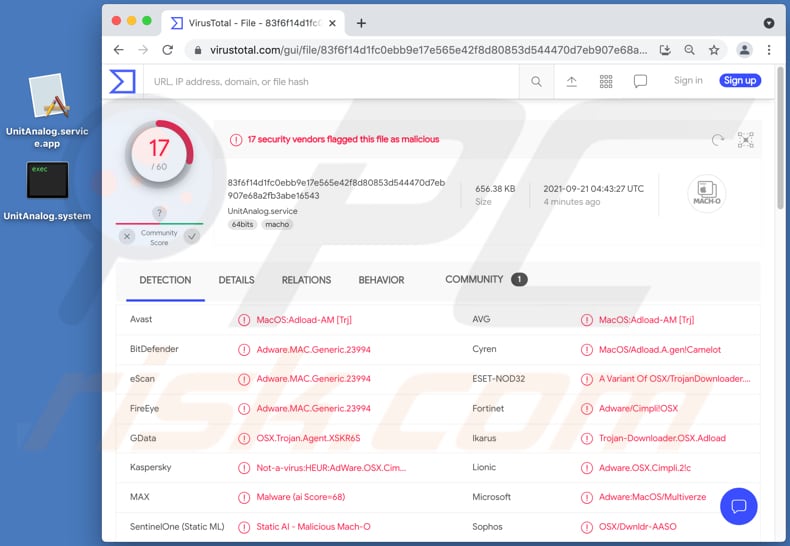Screen dimensions: 790x546
Task: Select UnitAnalog.service.app desktop icon
Action: click(x=47, y=111)
